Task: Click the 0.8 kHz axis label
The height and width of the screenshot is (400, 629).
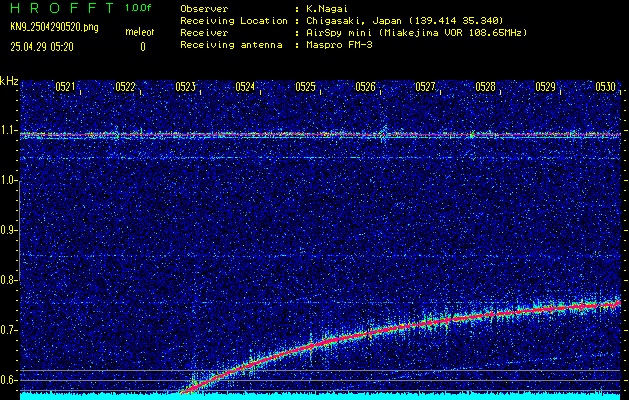Action: (8, 280)
